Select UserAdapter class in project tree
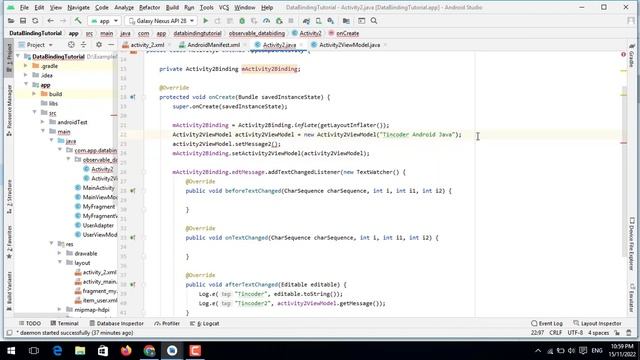The height and width of the screenshot is (360, 640). 98,225
